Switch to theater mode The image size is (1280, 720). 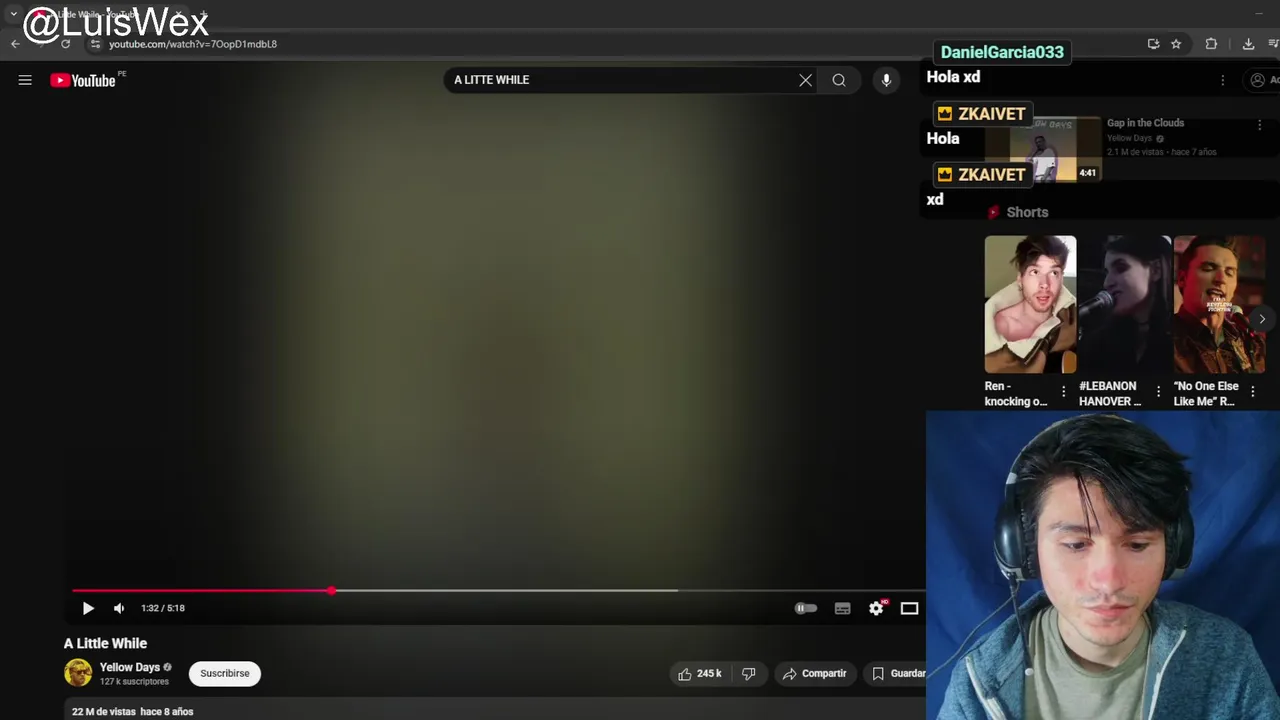tap(909, 608)
